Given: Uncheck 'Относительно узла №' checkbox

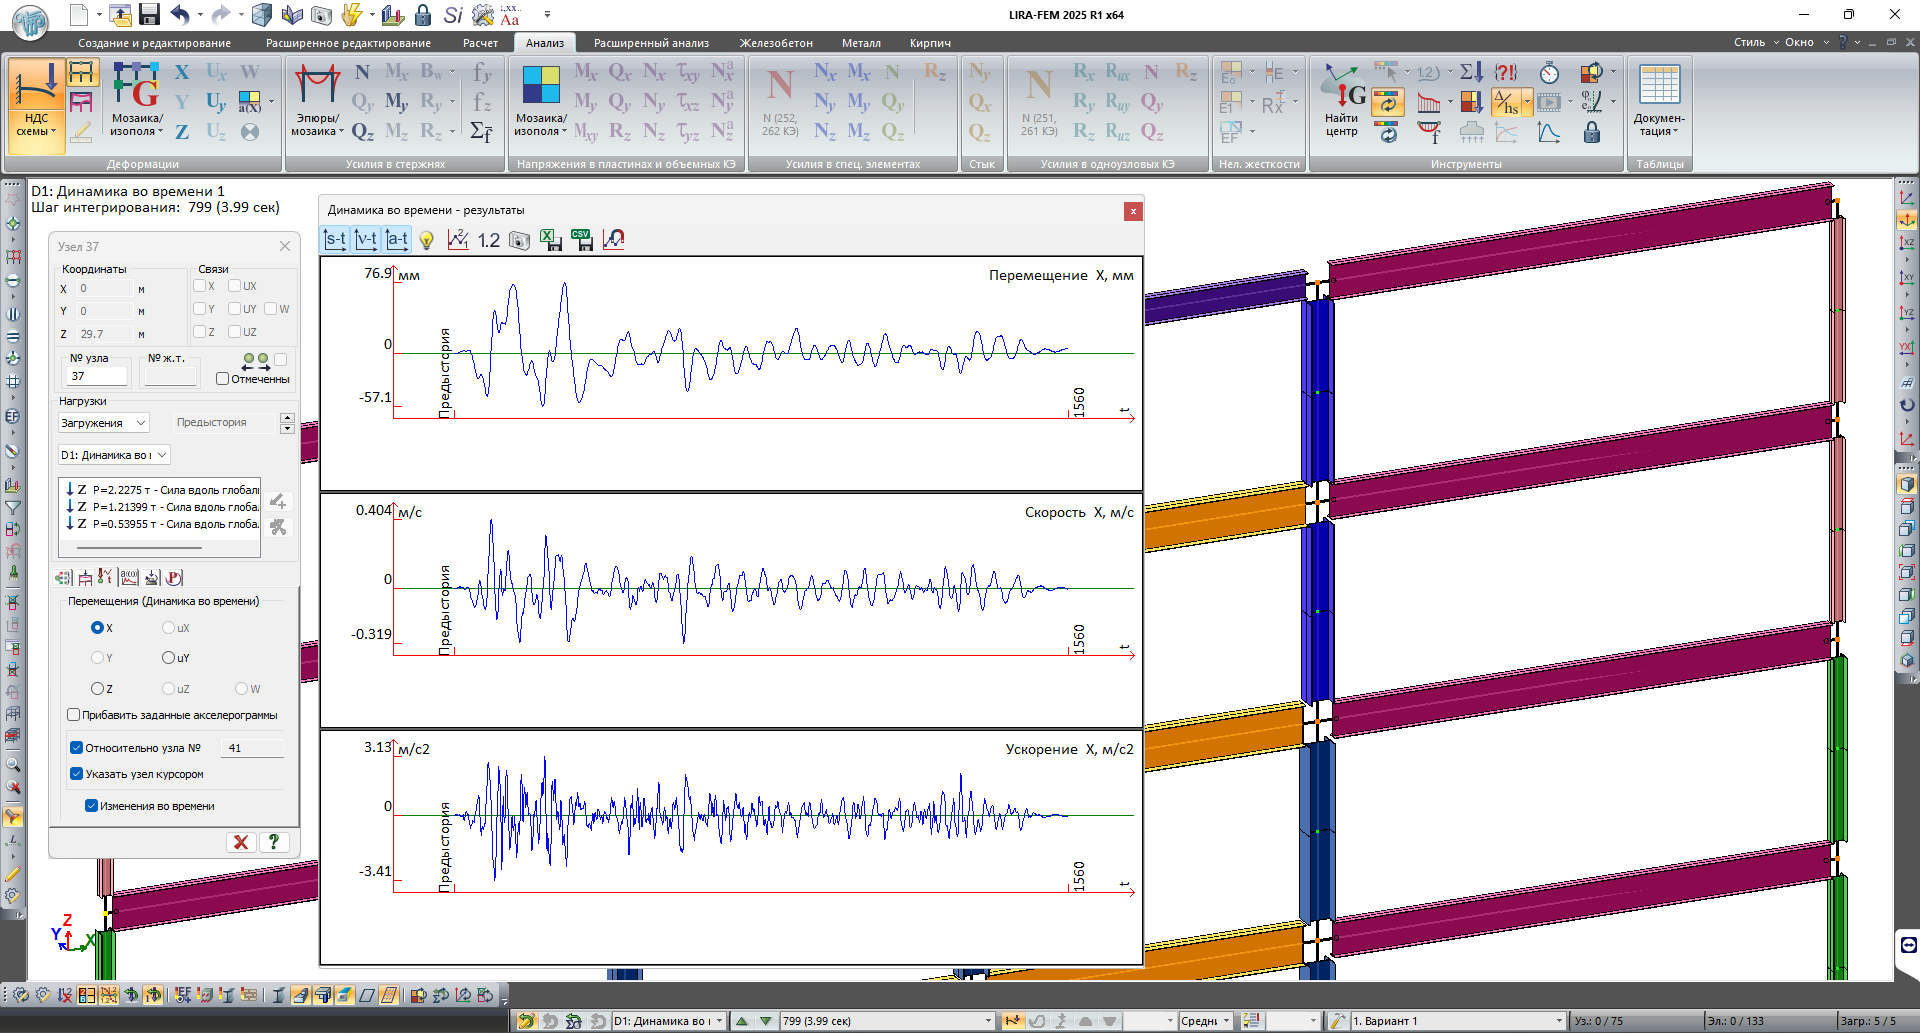Looking at the screenshot, I should pos(76,748).
